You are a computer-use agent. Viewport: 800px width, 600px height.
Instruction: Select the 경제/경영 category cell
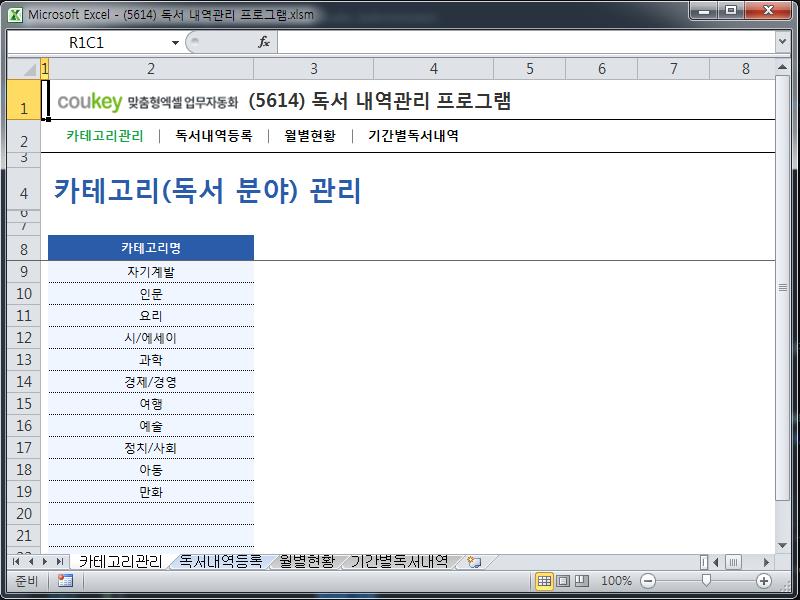151,382
